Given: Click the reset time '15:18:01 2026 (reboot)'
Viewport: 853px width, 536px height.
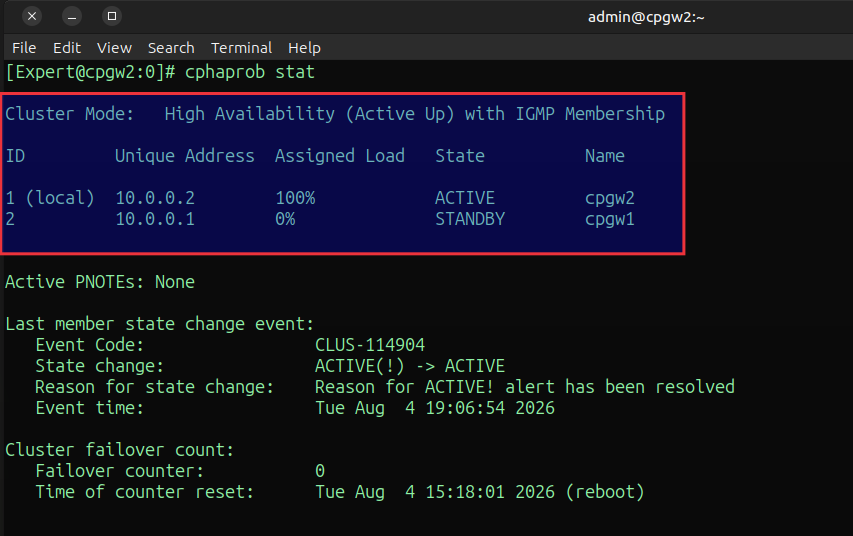Looking at the screenshot, I should click(x=535, y=492).
